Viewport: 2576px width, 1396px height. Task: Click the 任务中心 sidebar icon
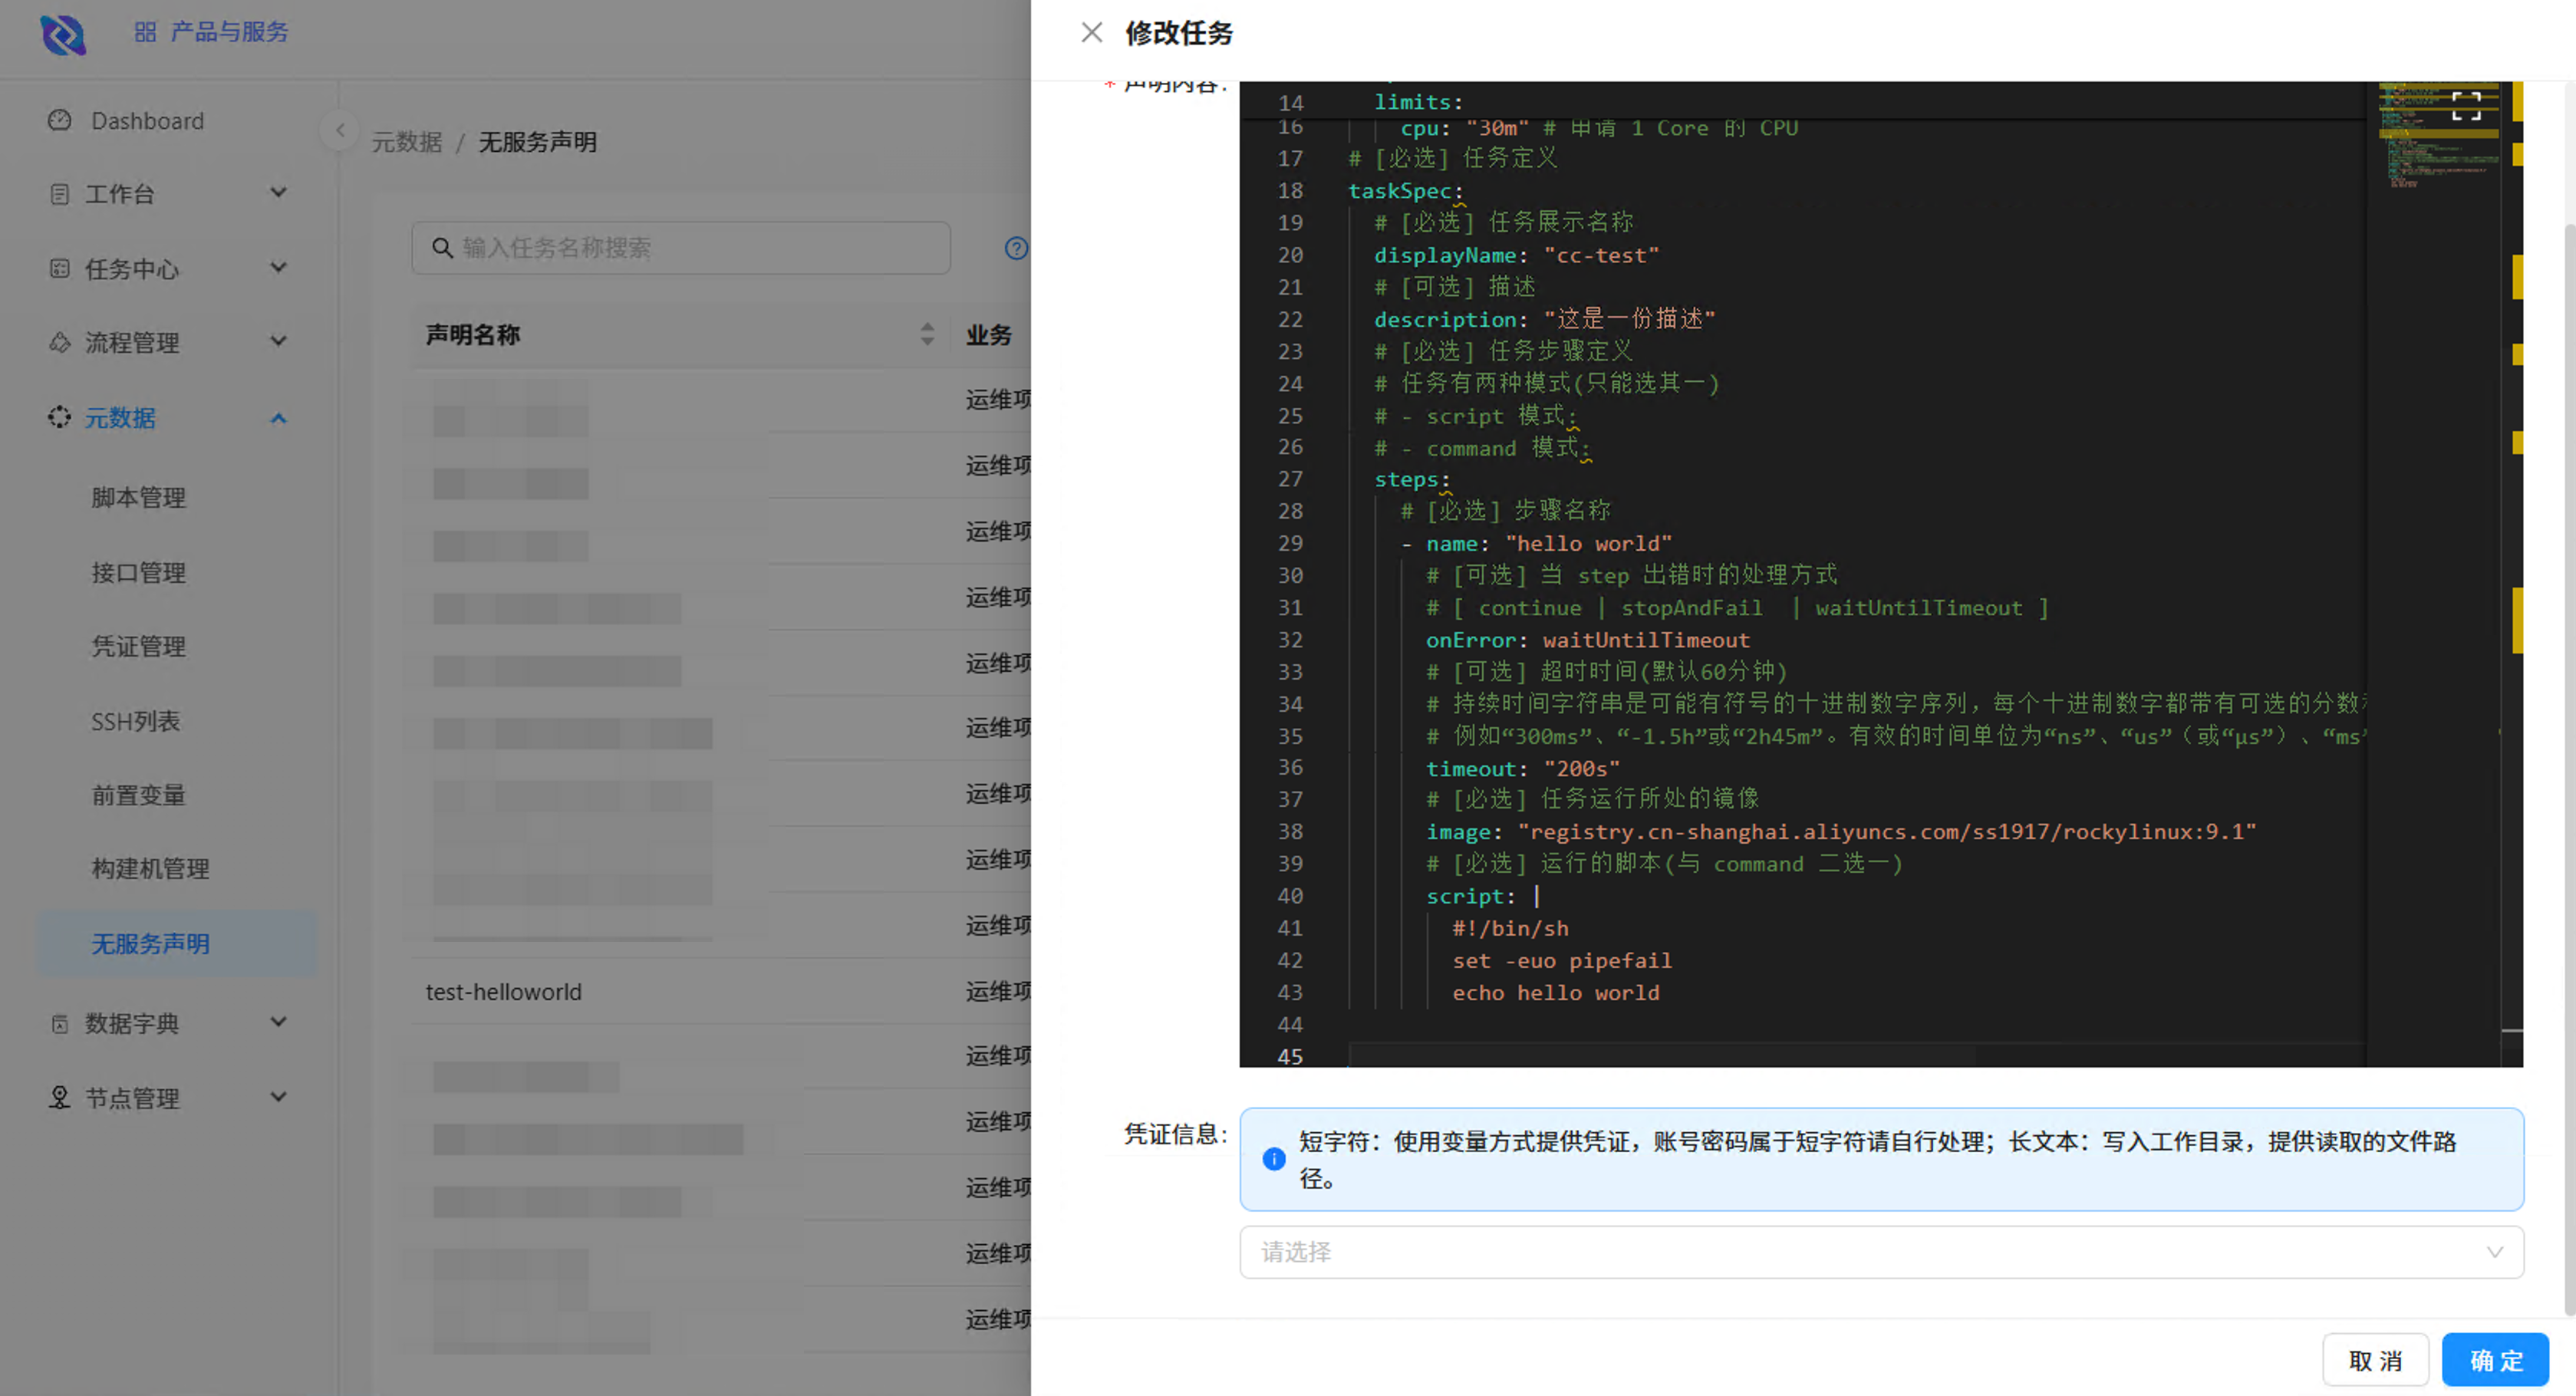pyautogui.click(x=60, y=268)
